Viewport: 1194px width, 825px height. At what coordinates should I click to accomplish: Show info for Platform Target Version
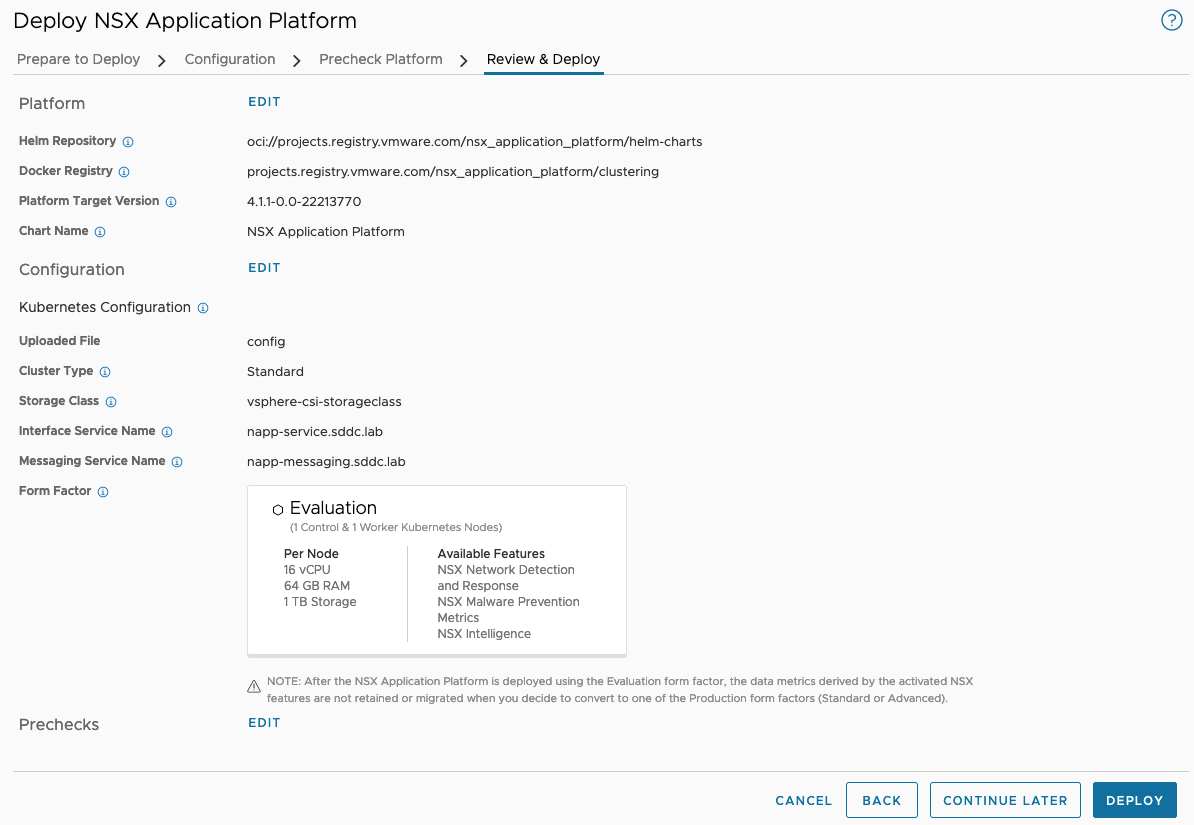tap(171, 202)
